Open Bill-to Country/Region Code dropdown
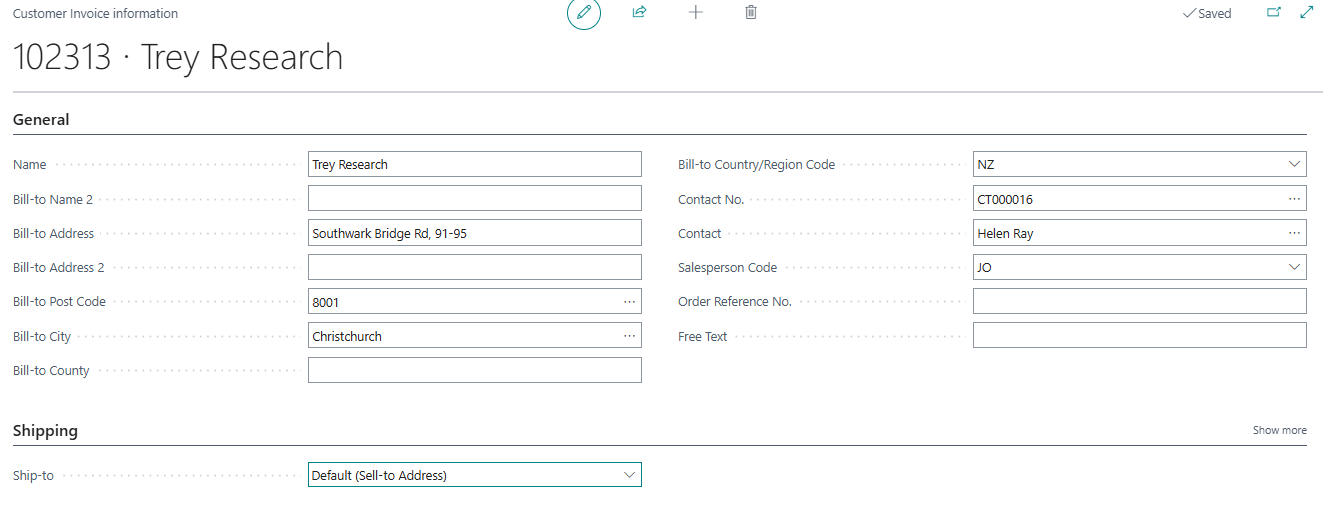1338x527 pixels. (x=1295, y=164)
